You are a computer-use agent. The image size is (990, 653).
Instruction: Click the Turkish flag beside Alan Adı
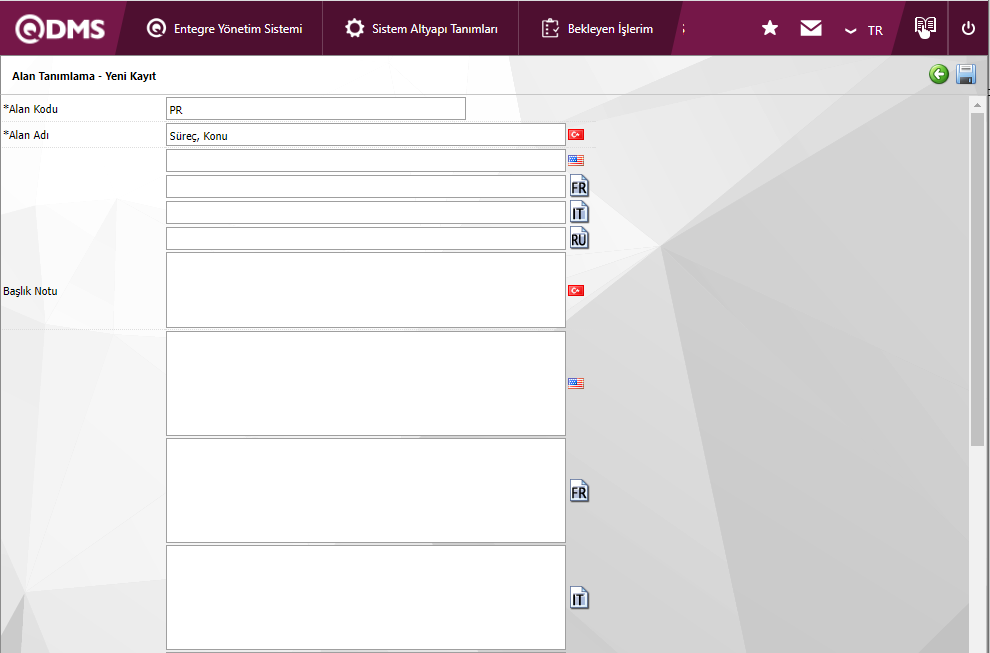[576, 135]
